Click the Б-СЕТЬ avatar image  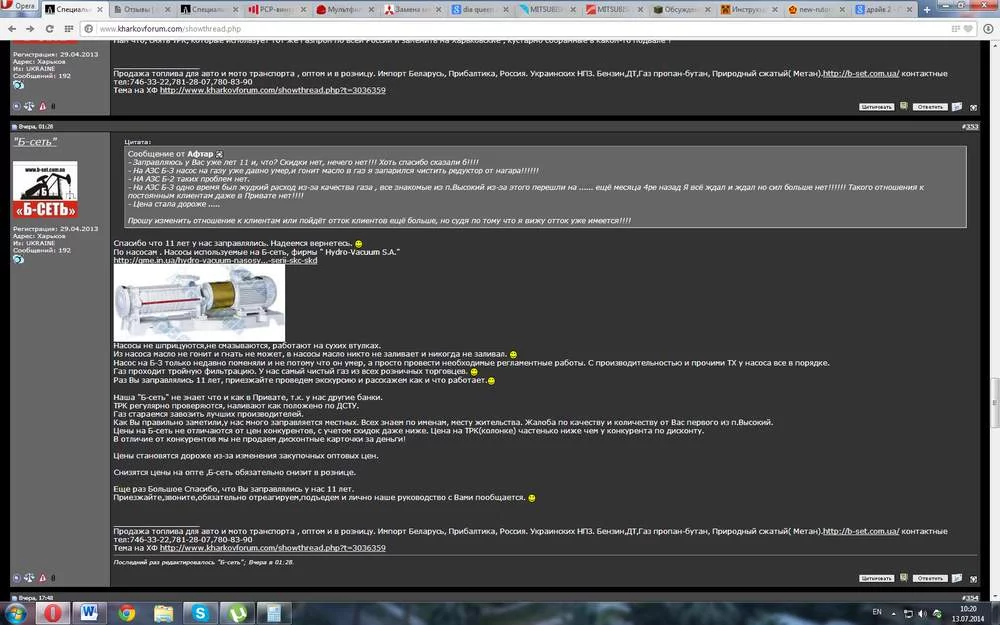coord(45,189)
